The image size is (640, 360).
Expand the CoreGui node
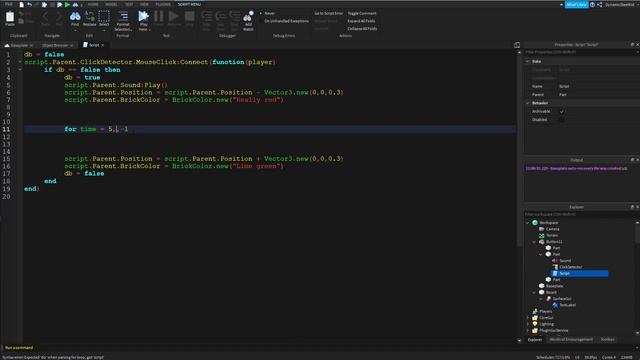(528, 318)
